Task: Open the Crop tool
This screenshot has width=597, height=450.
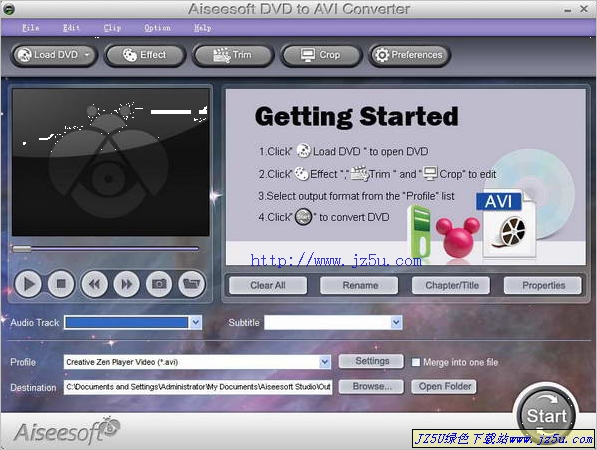Action: click(321, 55)
